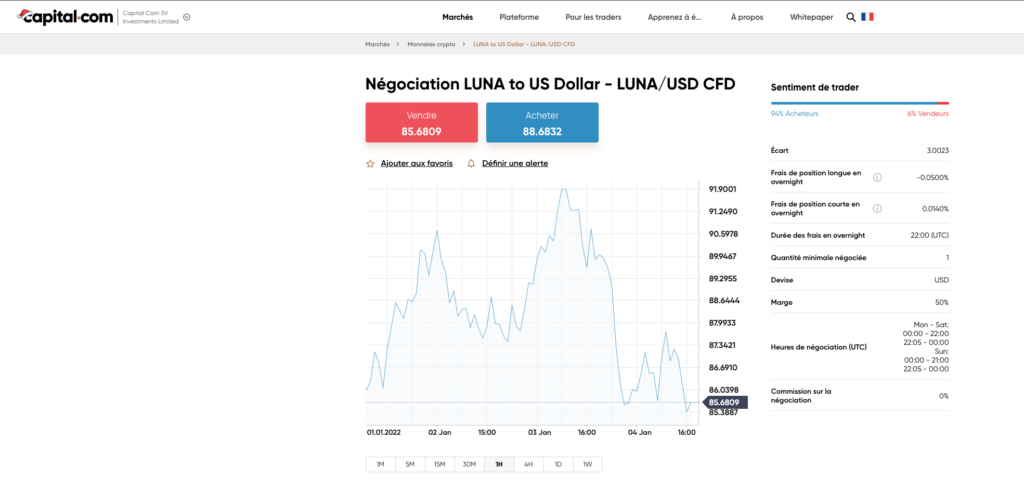
Task: Select the 1W chart timeframe
Action: click(588, 465)
